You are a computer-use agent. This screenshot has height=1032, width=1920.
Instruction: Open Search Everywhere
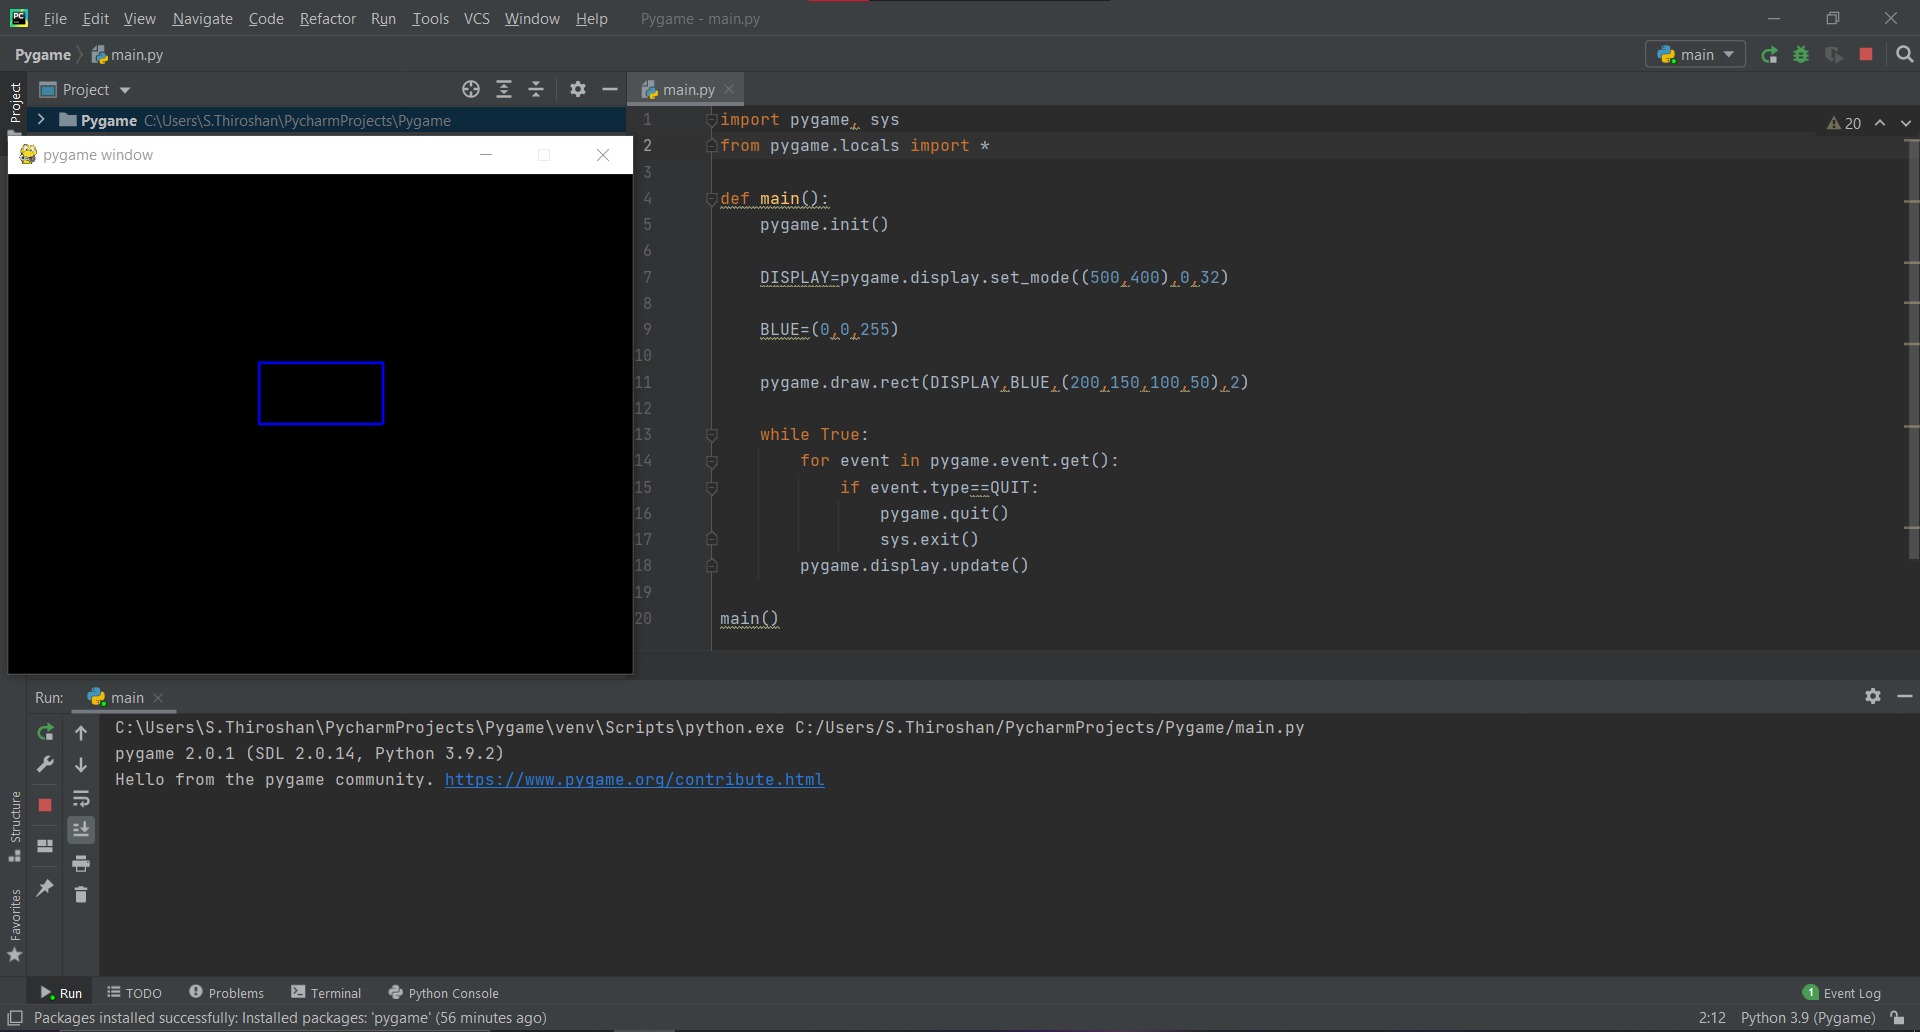coord(1905,55)
